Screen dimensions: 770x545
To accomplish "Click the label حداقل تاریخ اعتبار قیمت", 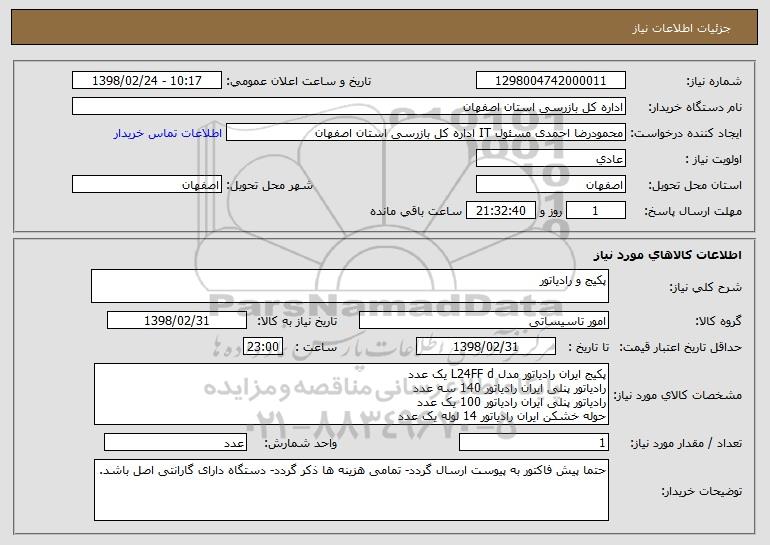I will (680, 347).
